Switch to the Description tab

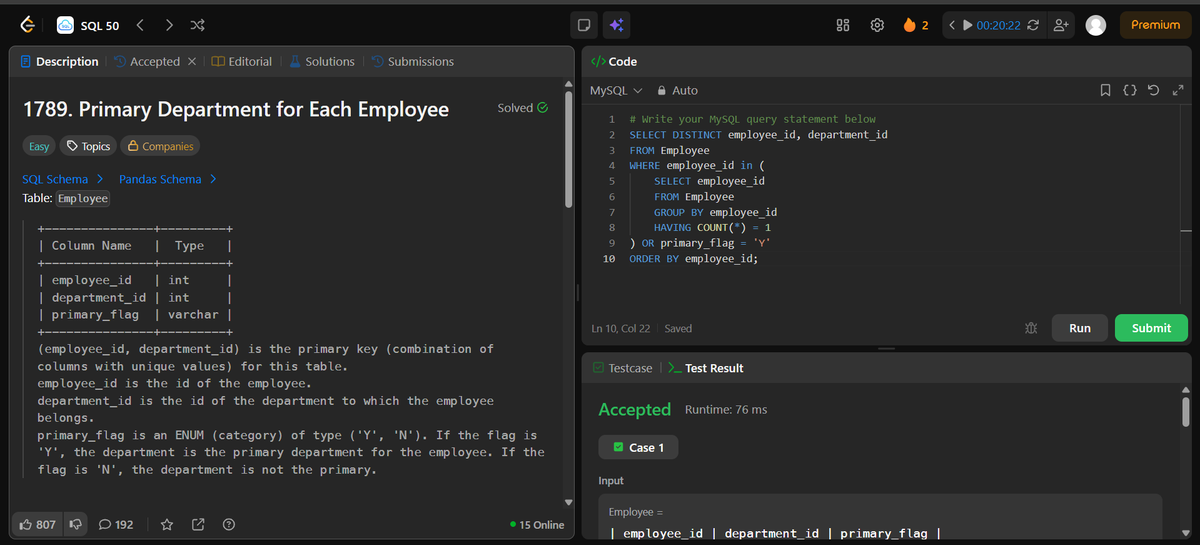click(60, 61)
